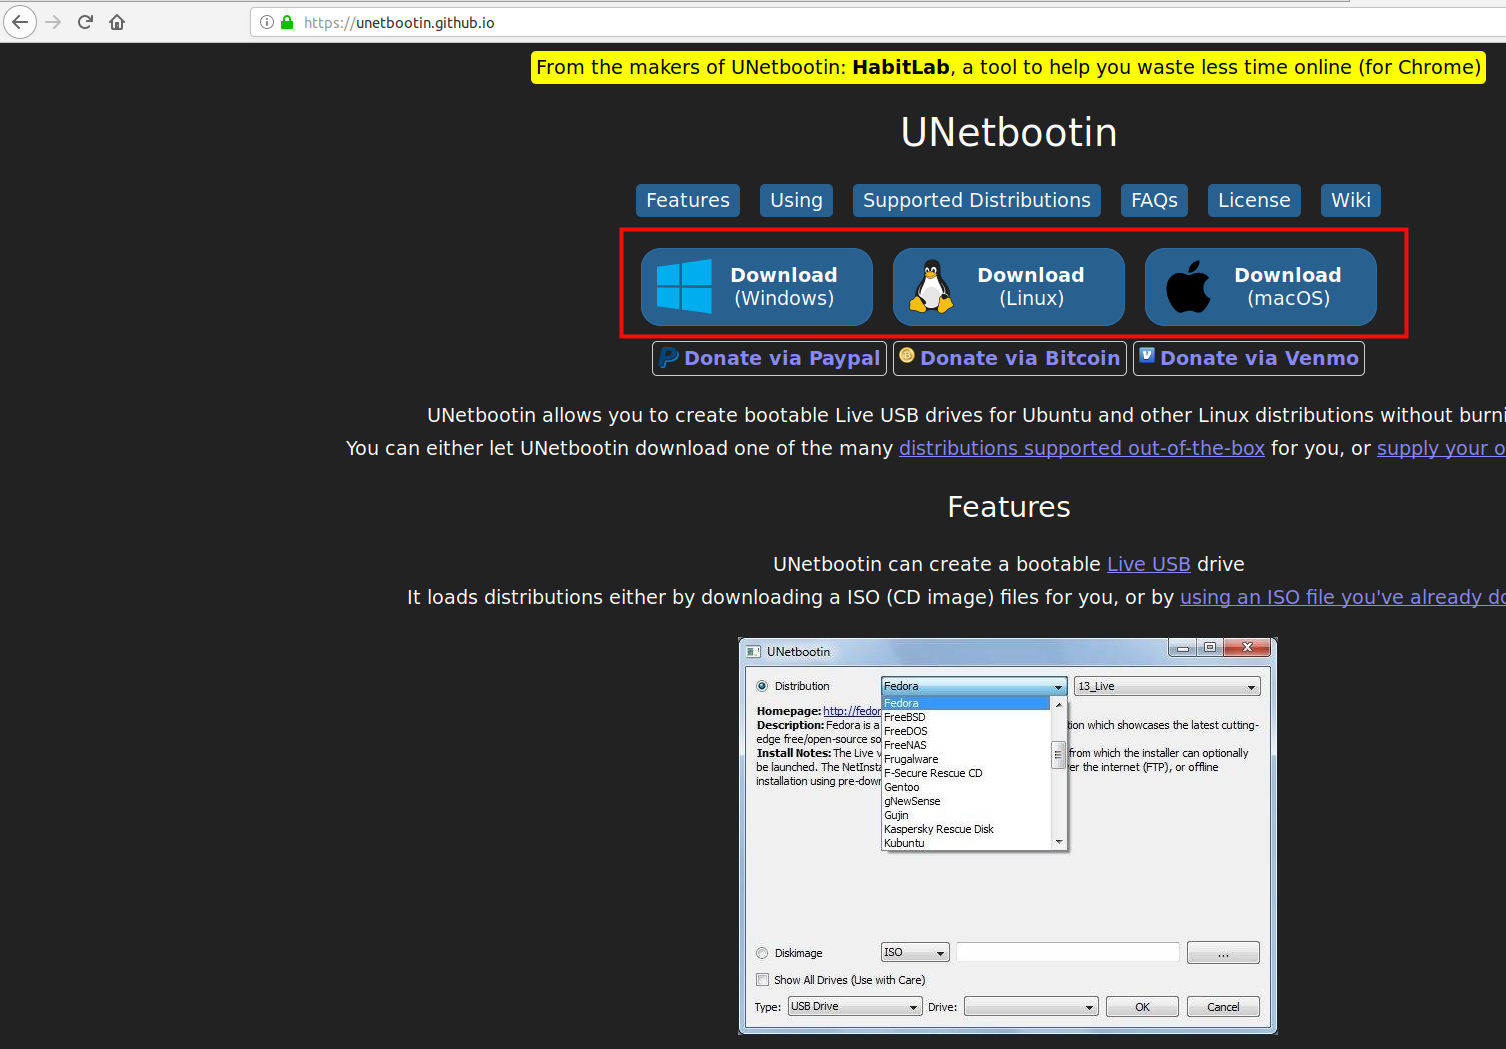Donate via Venmo button
The height and width of the screenshot is (1049, 1506).
1248,358
